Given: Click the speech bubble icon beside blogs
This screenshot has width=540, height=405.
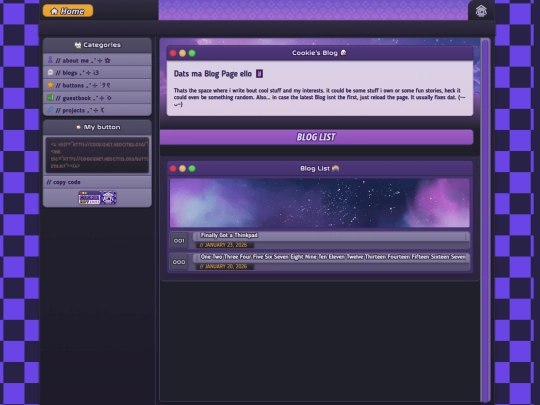Looking at the screenshot, I should pyautogui.click(x=50, y=72).
